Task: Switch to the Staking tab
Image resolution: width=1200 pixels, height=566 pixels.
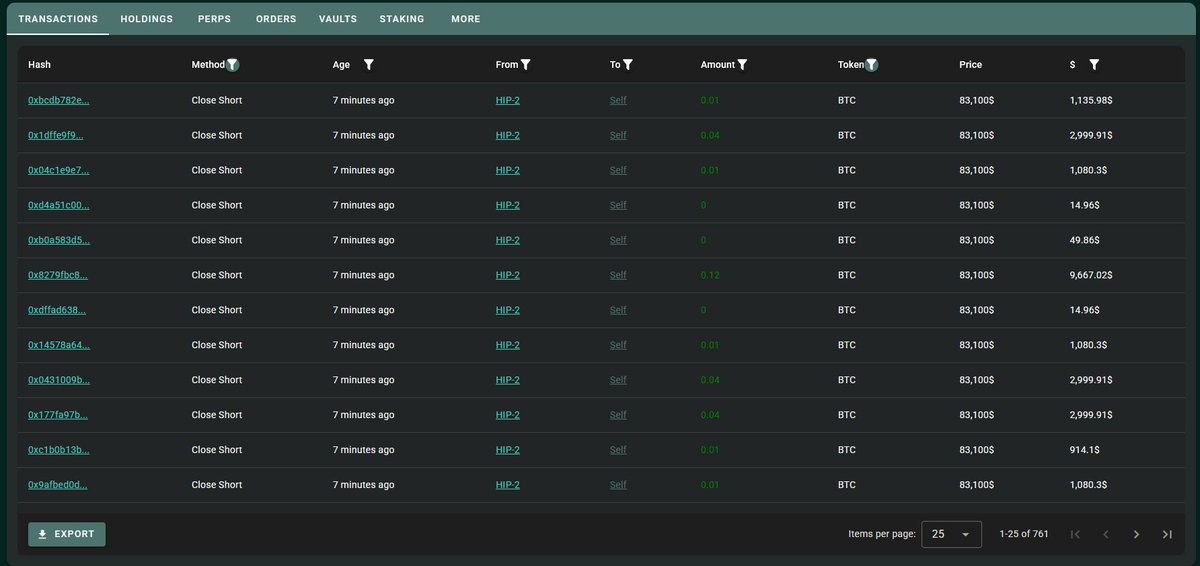Action: [402, 19]
